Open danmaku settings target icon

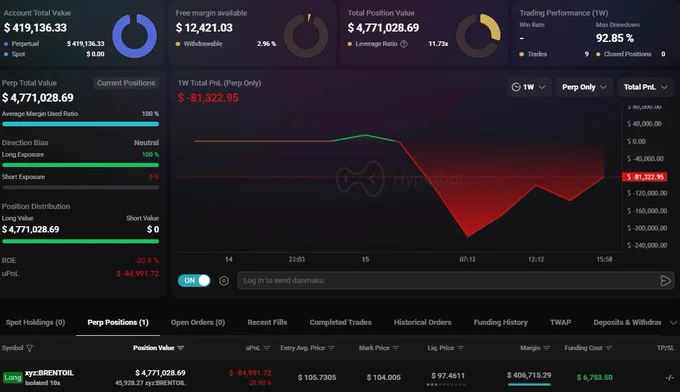pos(224,281)
